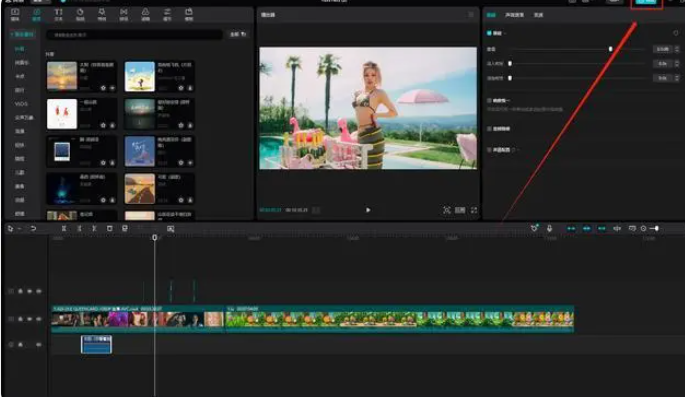Click the split clip tool
Screen dimensions: 685x397
pos(64,228)
